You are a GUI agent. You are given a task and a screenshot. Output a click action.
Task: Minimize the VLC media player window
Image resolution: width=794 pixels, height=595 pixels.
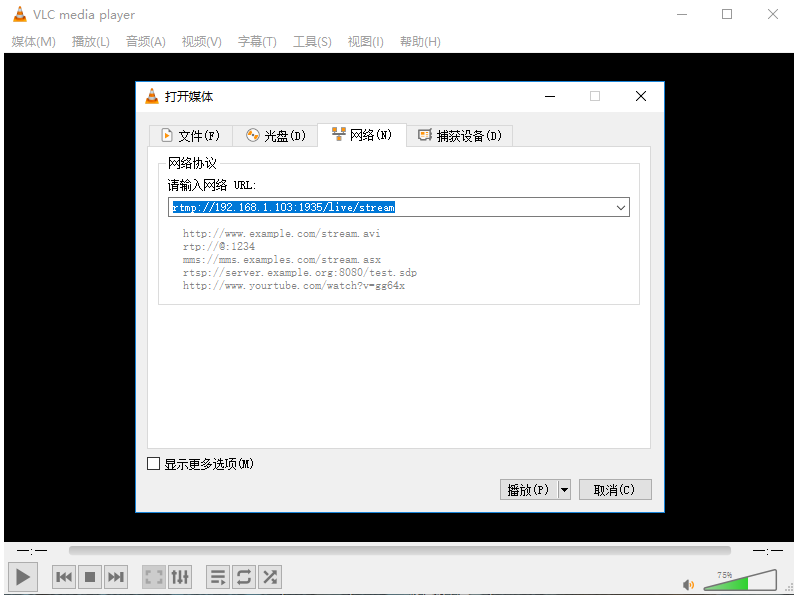682,14
